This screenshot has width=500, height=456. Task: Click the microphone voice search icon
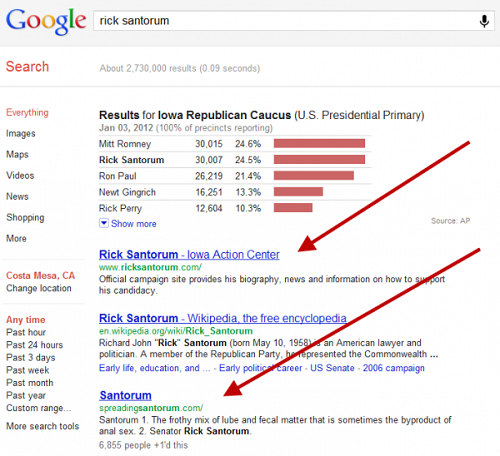coord(484,21)
